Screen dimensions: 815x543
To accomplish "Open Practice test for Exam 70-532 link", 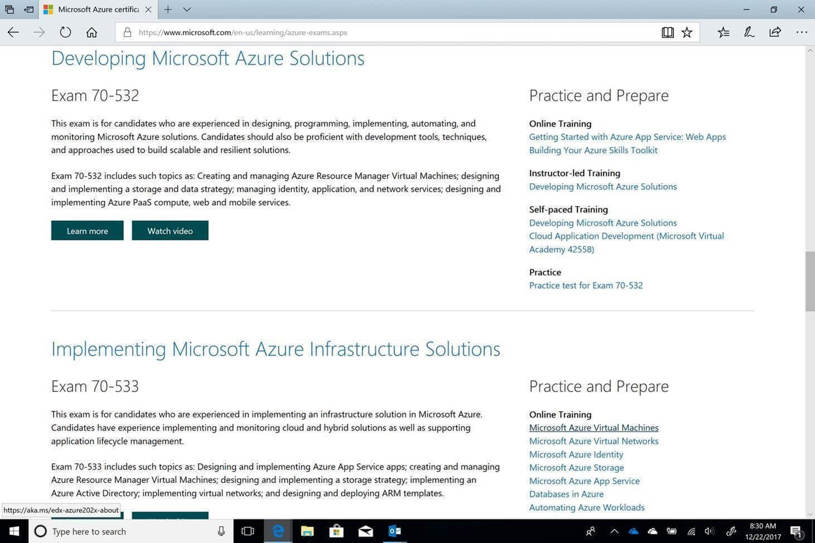I will pyautogui.click(x=586, y=285).
